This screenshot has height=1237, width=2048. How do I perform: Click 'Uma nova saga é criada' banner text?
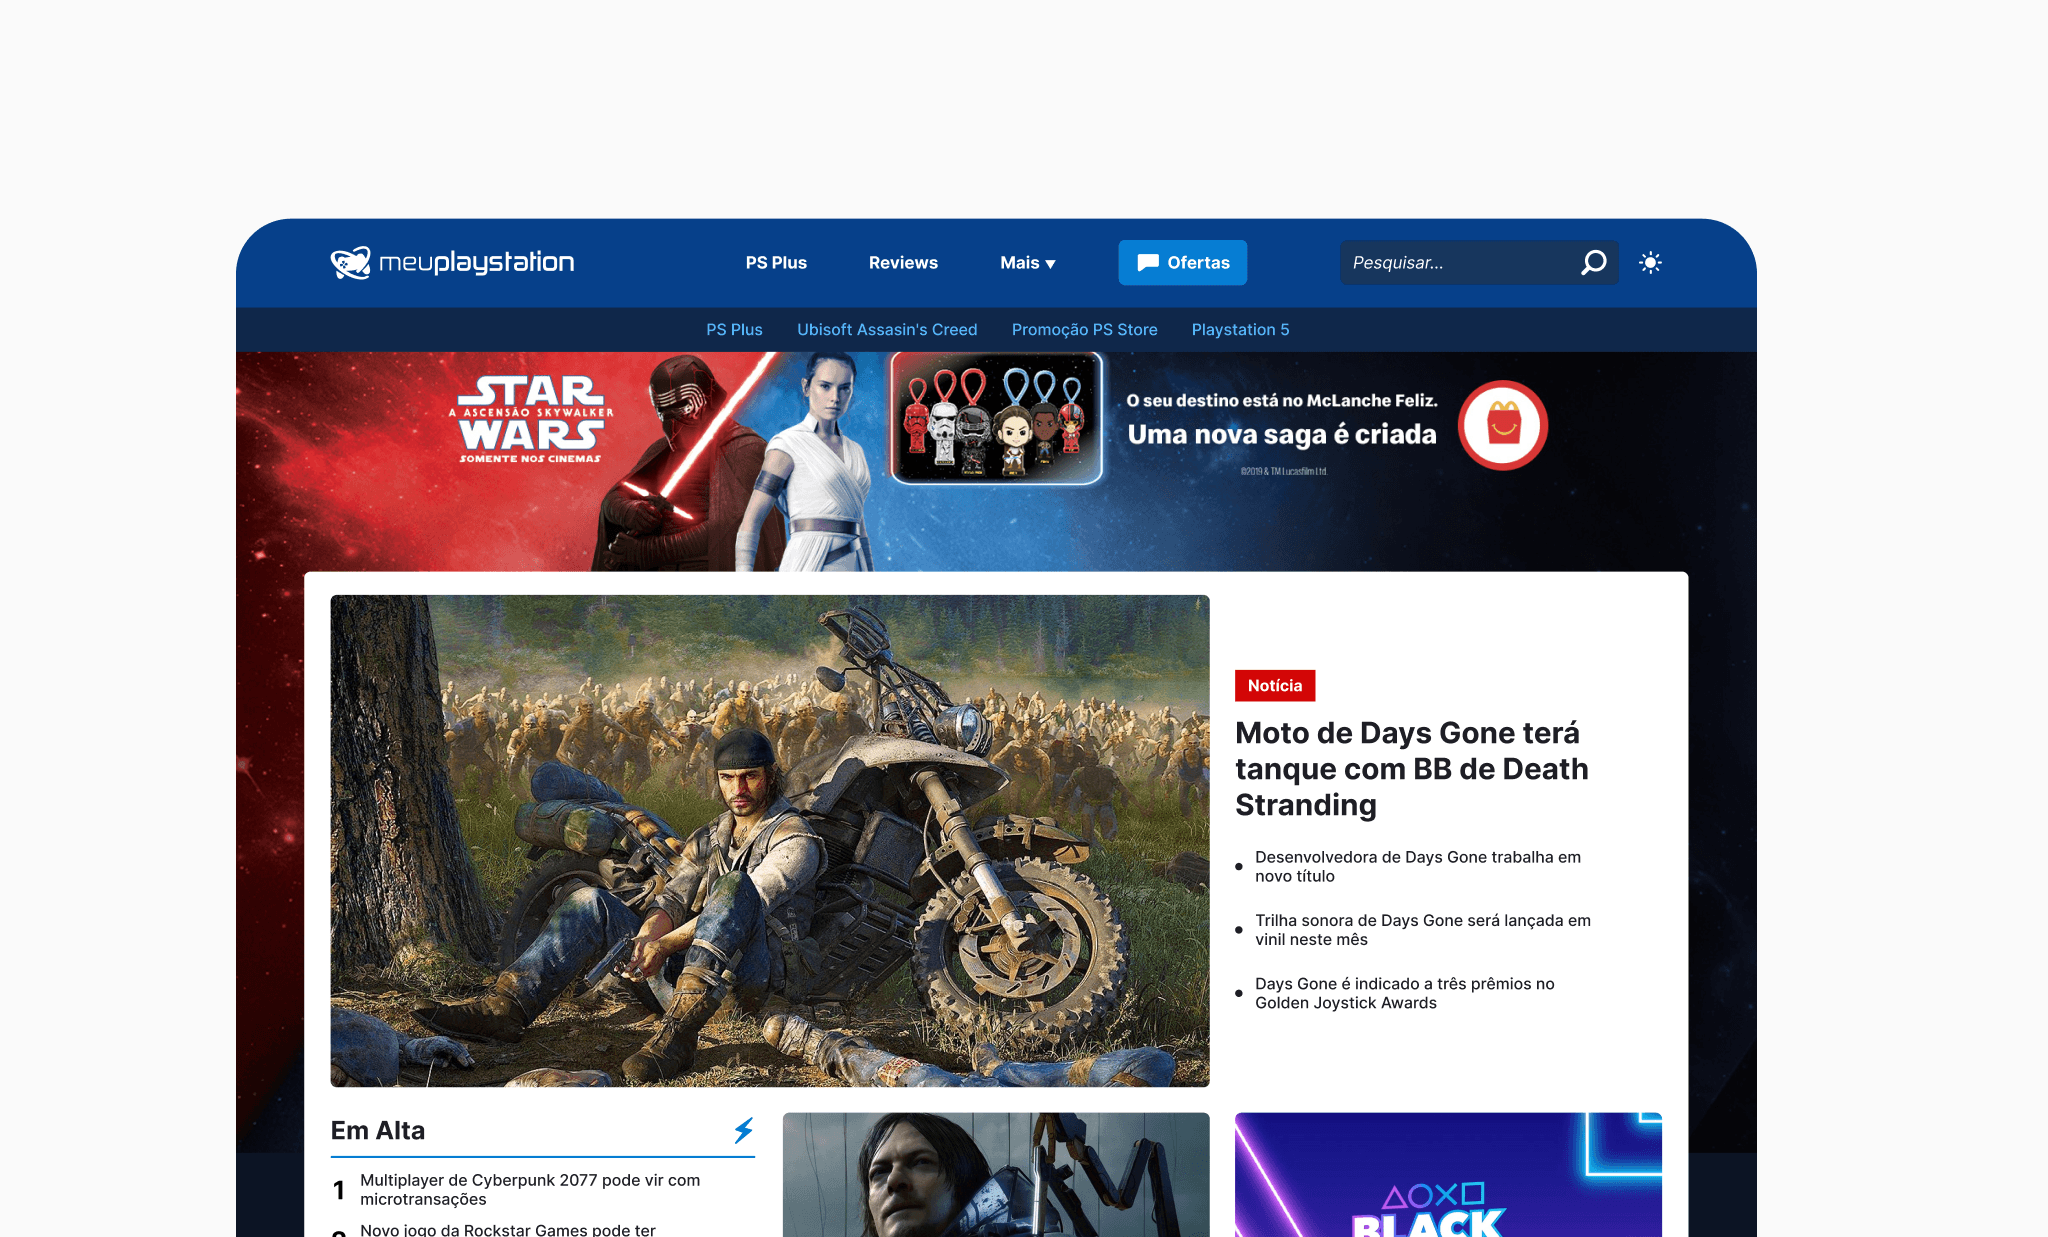(1282, 435)
